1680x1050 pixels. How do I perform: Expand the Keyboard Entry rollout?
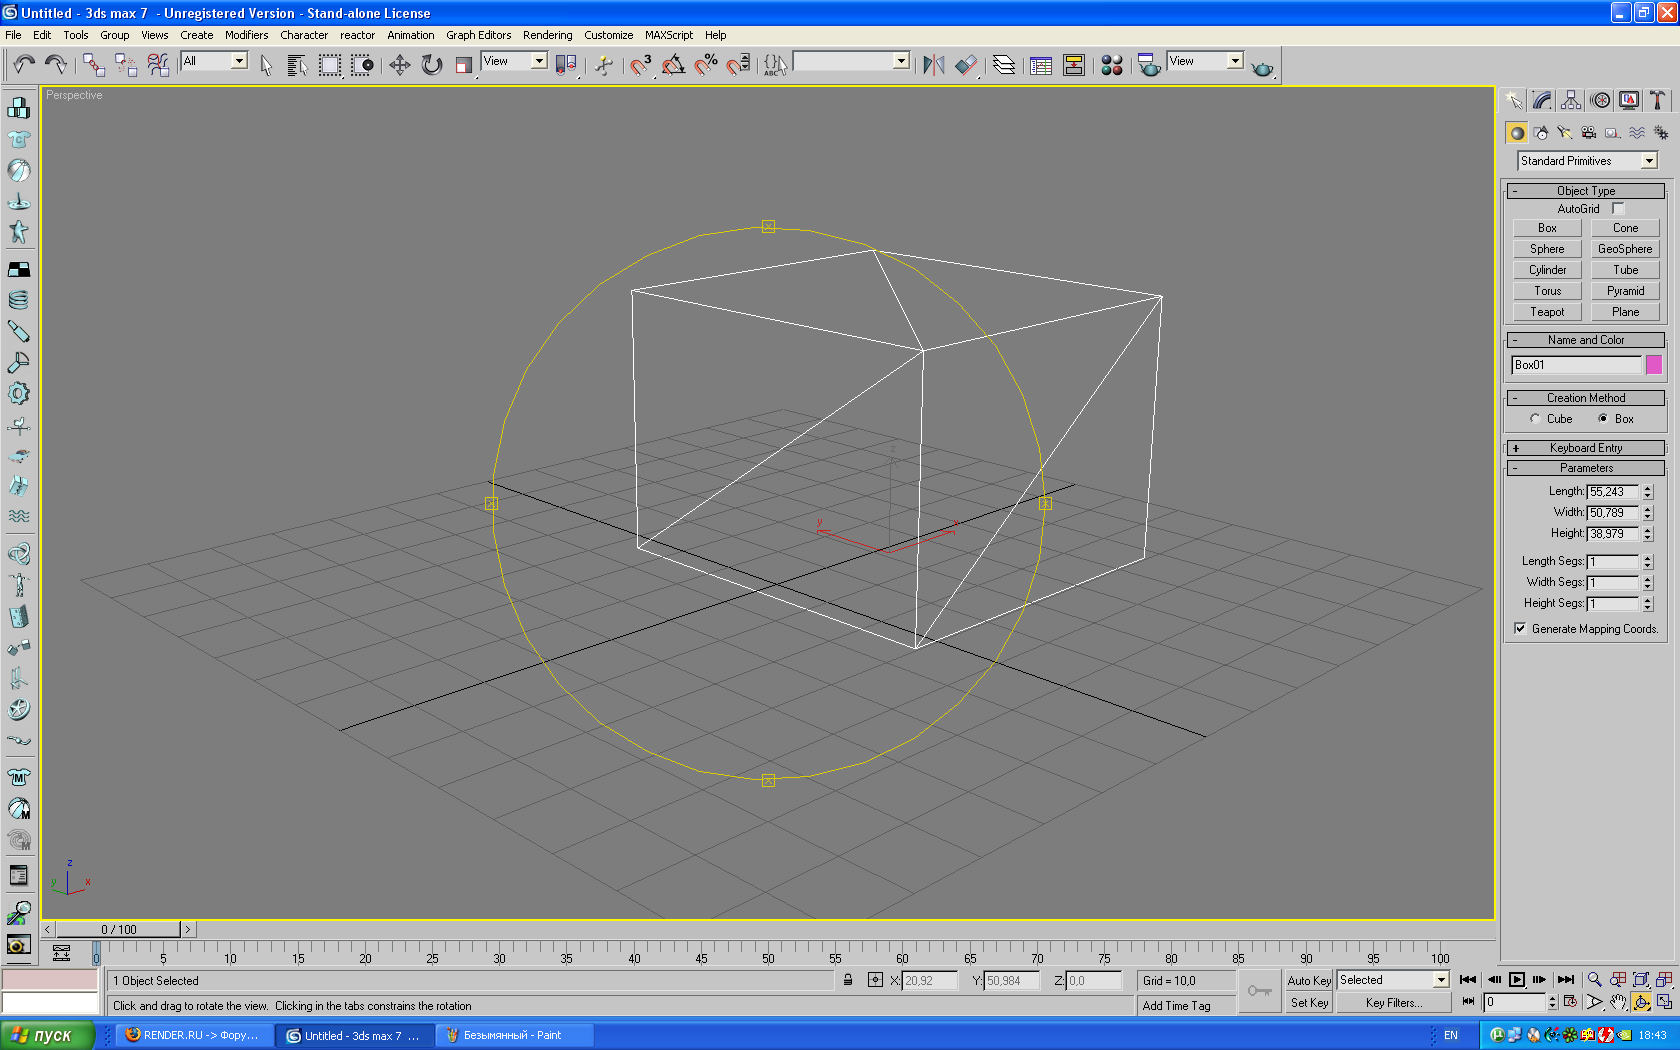tap(1585, 448)
